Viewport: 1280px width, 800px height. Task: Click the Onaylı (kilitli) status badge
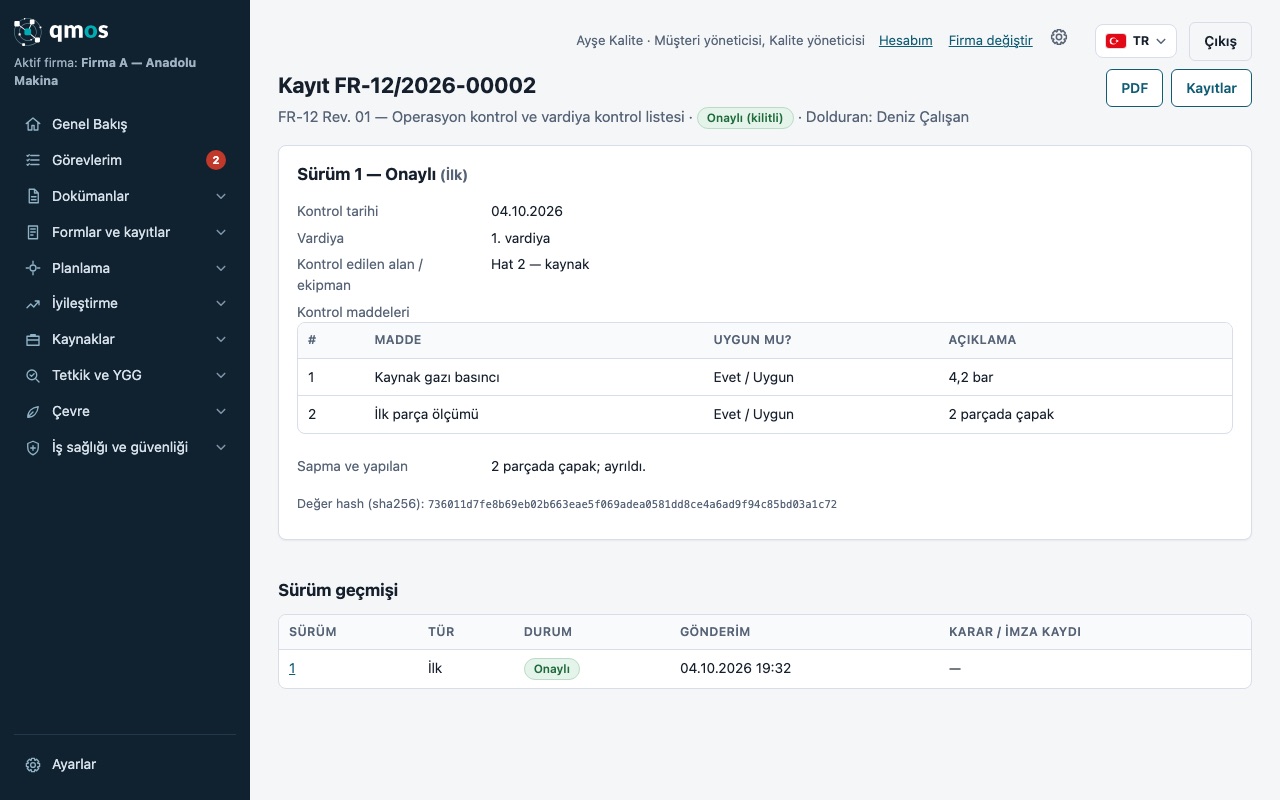(745, 118)
